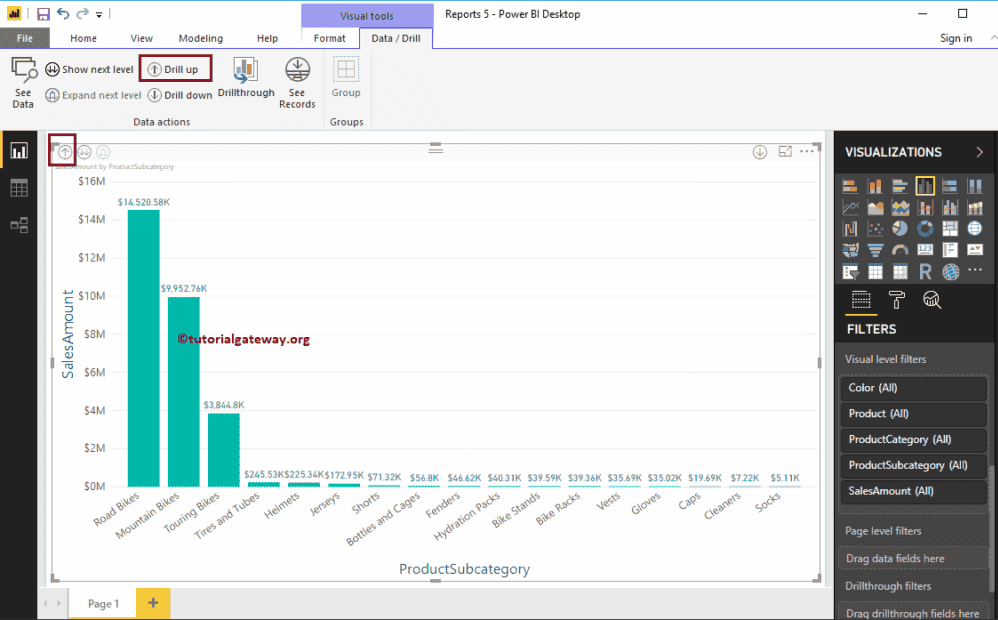Select the donut chart visualization
The image size is (998, 620).
click(925, 229)
